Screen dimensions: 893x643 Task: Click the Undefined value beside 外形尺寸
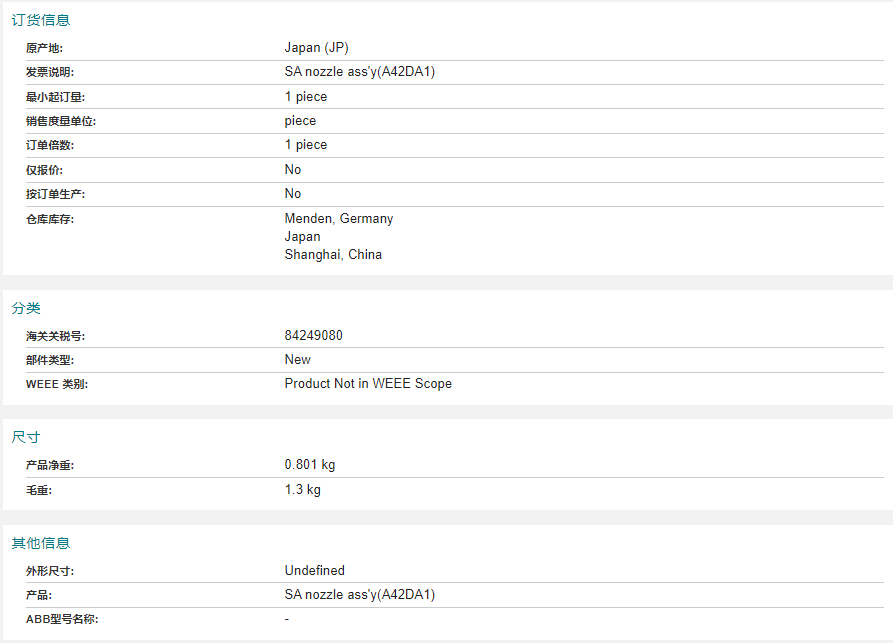[x=315, y=571]
